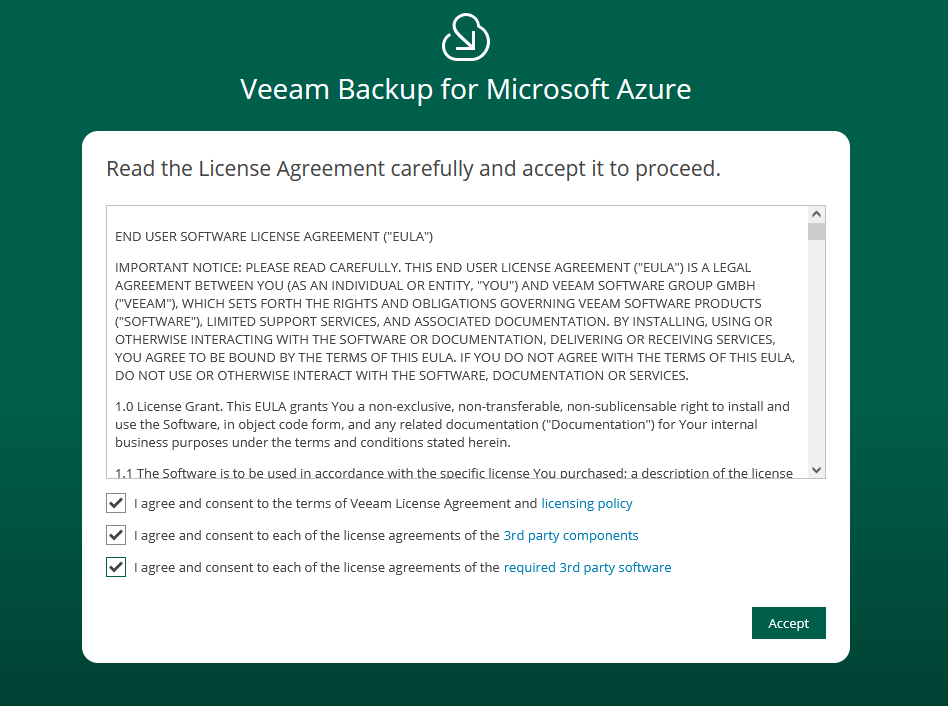Disable the required 3rd party software checkbox

pos(116,567)
